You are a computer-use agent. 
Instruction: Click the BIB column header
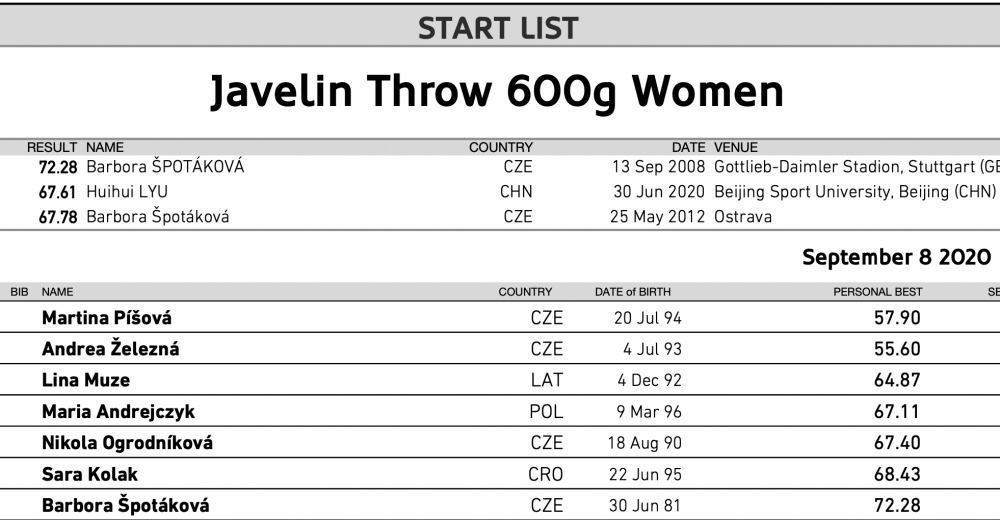19,292
